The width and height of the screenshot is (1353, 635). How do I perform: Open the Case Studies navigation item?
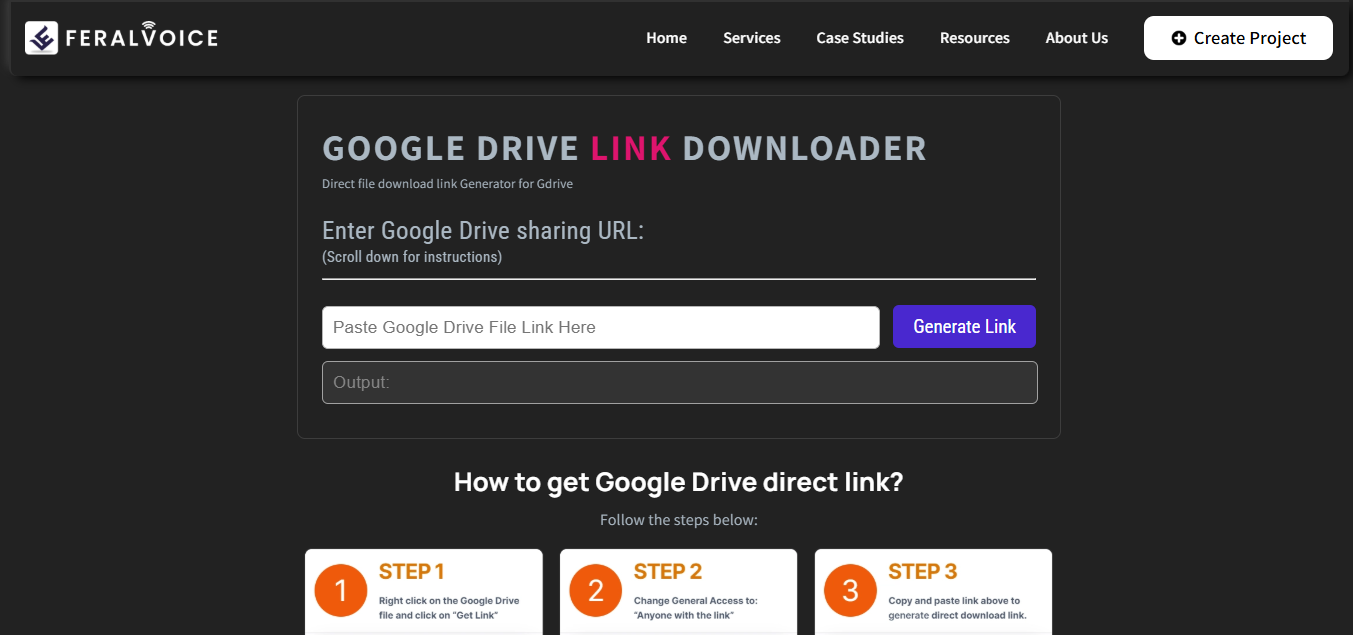(x=859, y=38)
